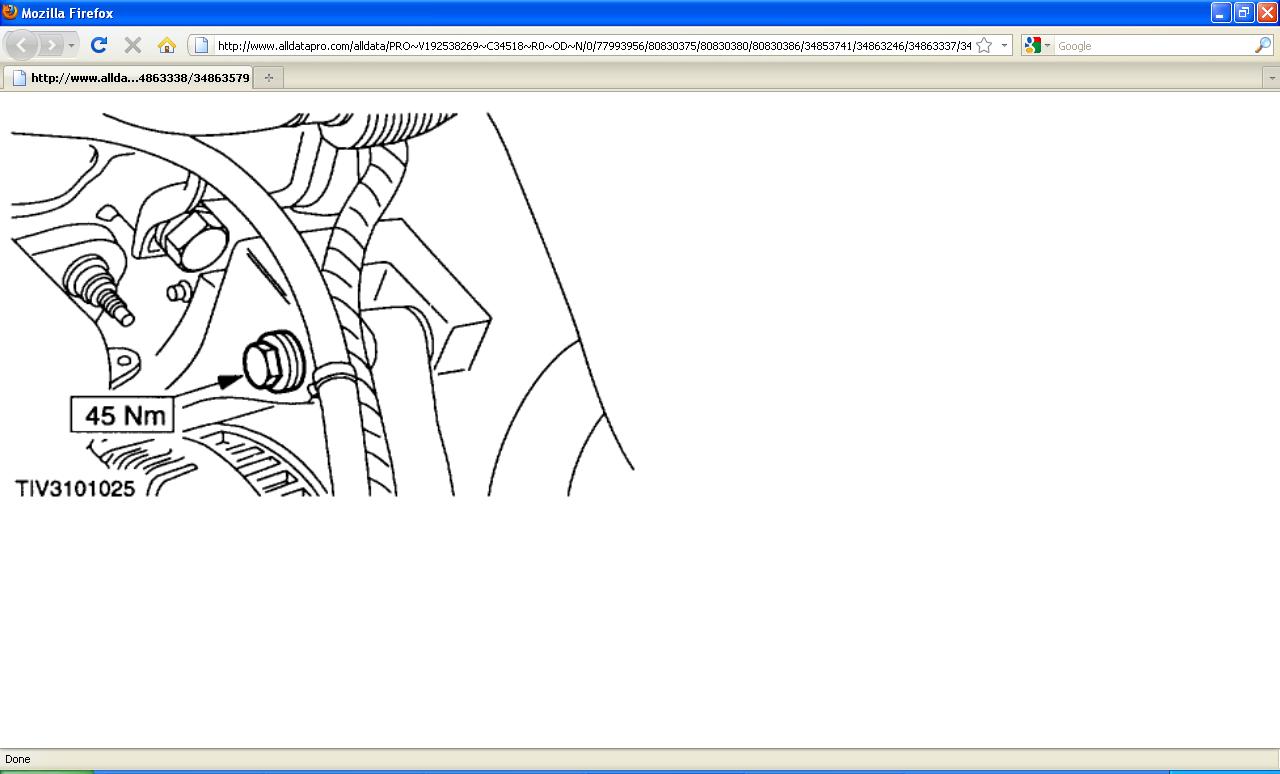The image size is (1280, 774).
Task: Open a new tab
Action: pos(269,78)
